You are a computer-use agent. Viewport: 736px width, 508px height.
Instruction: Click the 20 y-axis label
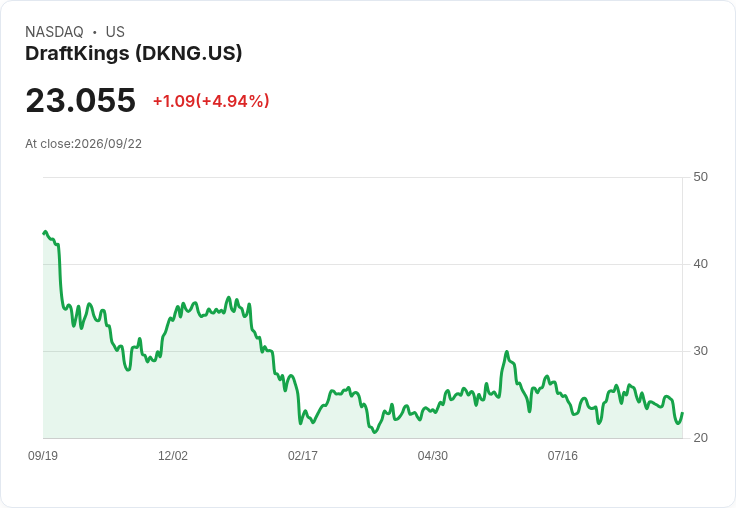pos(700,438)
